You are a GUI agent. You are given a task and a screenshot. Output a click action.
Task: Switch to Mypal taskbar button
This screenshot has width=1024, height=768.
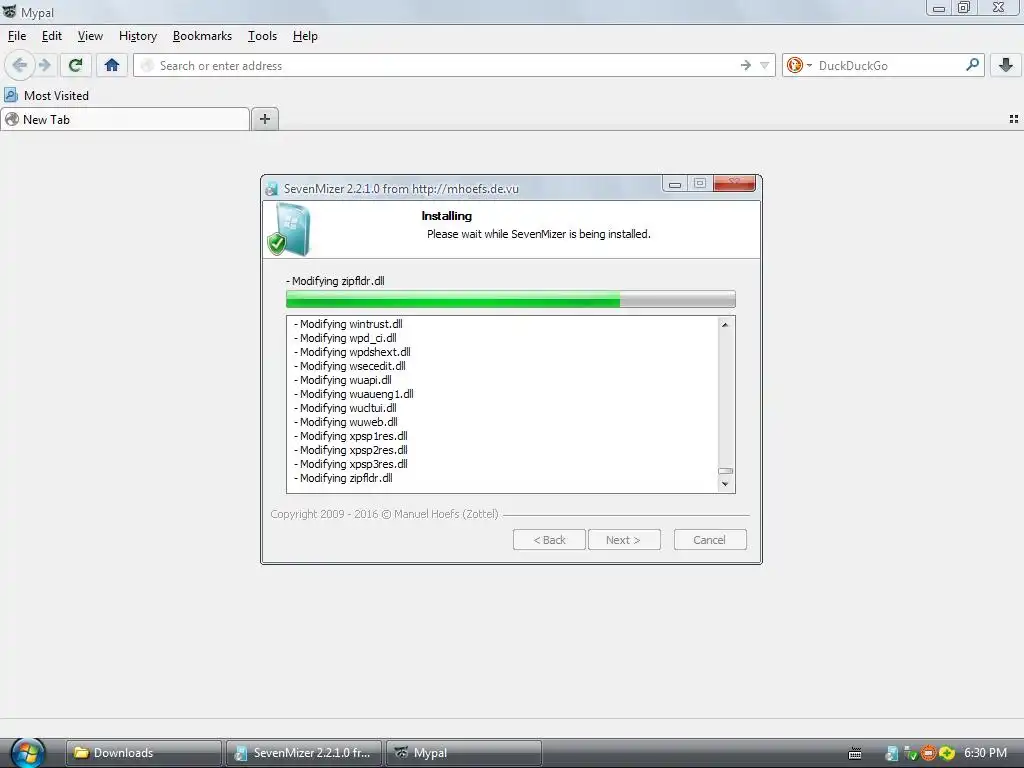464,752
